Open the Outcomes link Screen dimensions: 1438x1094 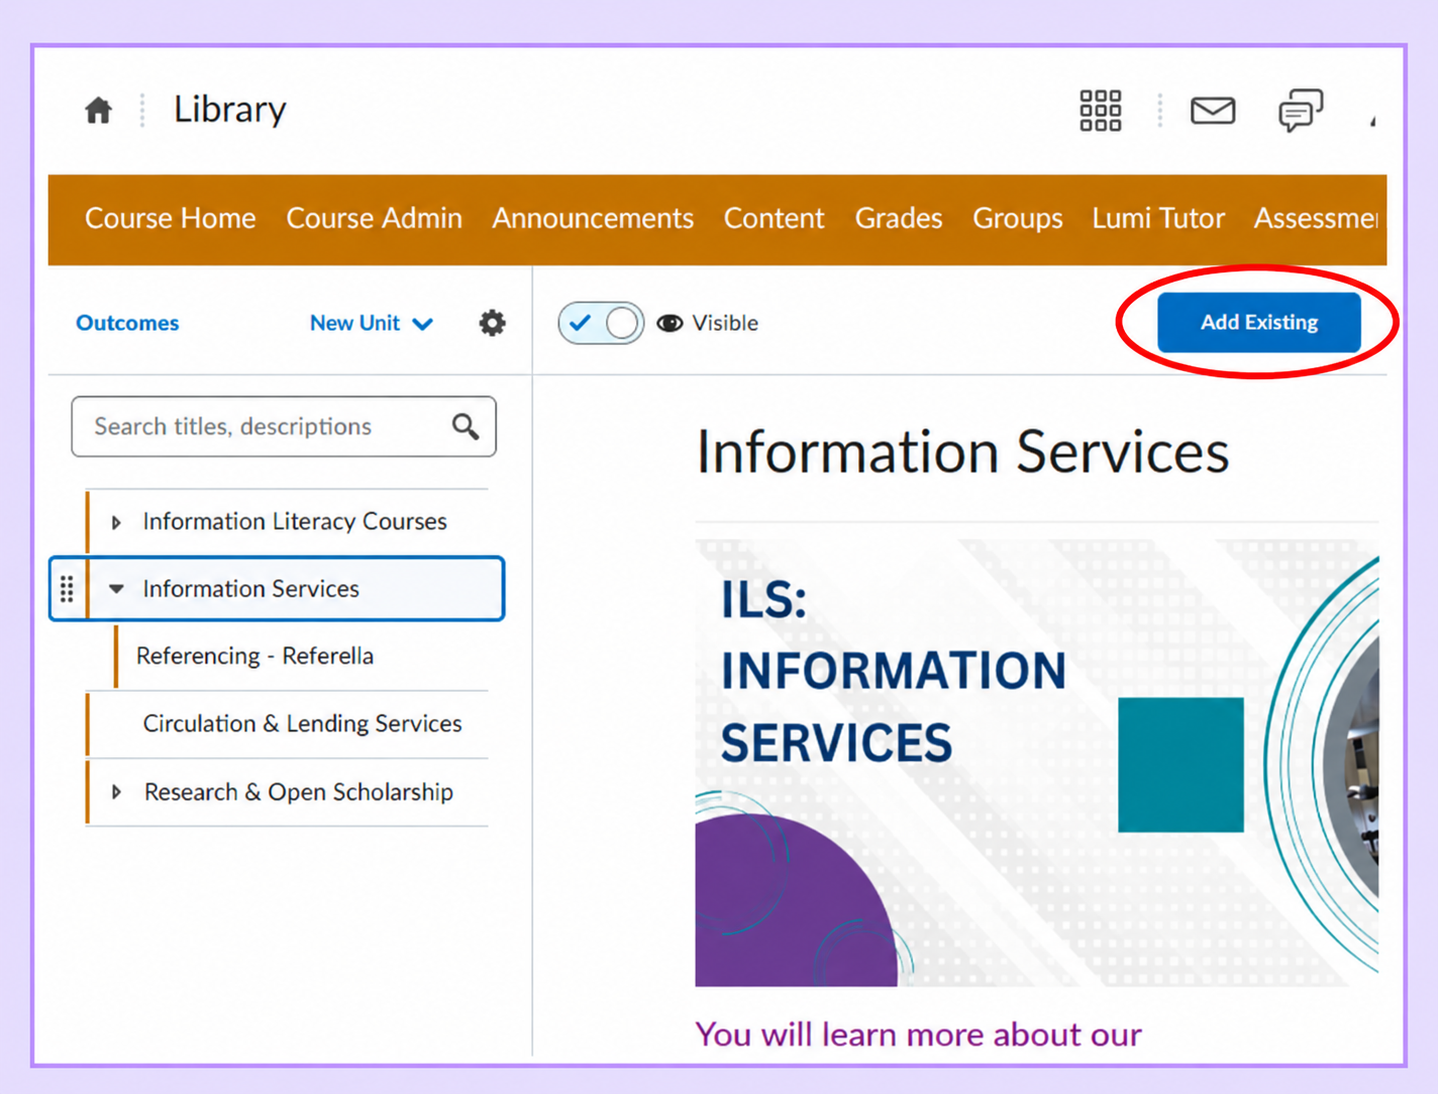click(127, 323)
